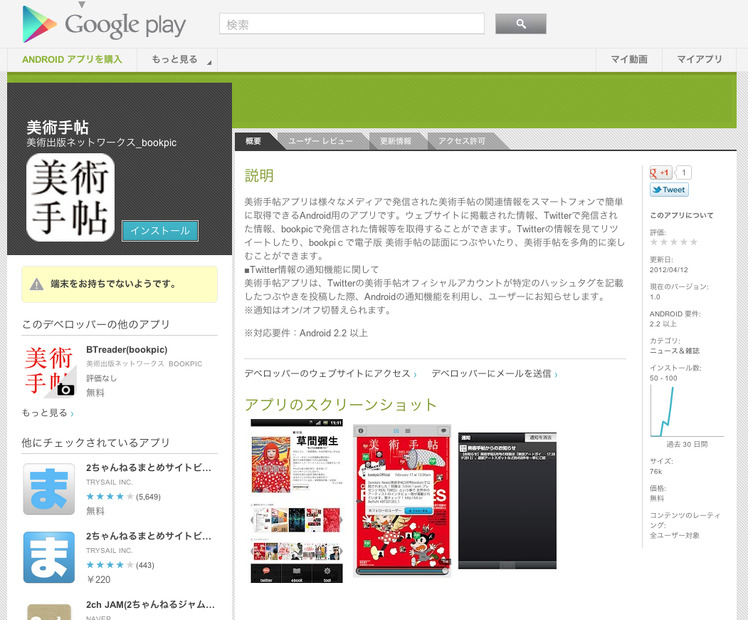Click 50 - 100 install count text
Viewport: 748px width, 620px height.
(664, 378)
